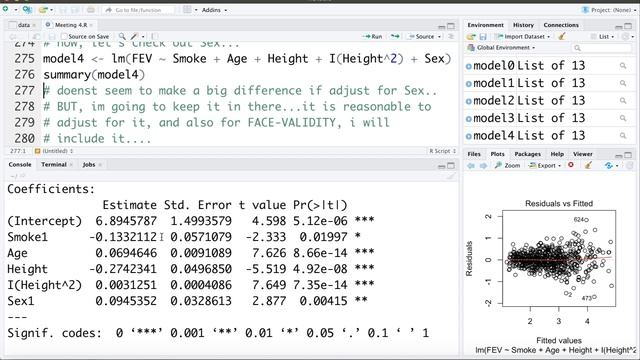Click the refresh plot icon
Image resolution: width=640 pixels, height=360 pixels.
[x=609, y=165]
